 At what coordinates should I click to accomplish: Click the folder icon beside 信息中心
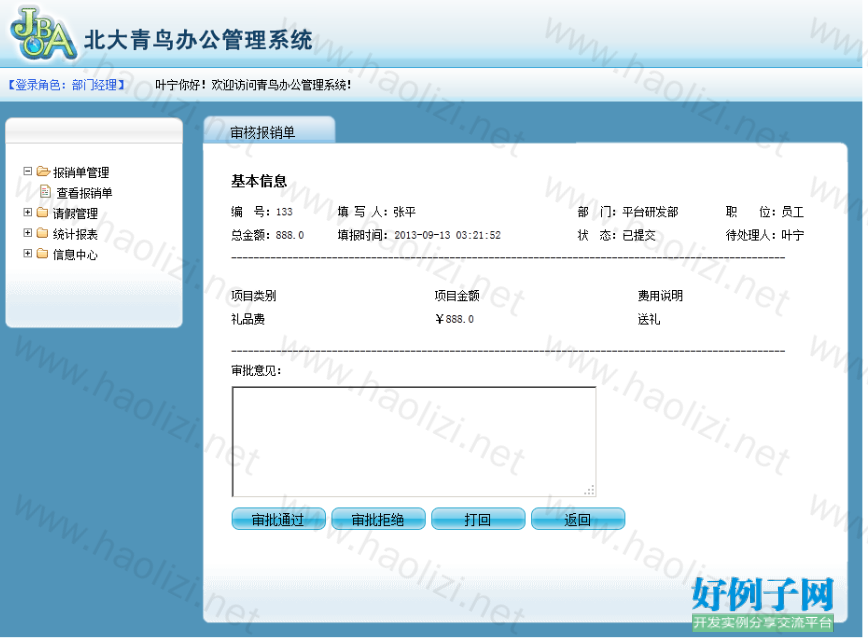coord(42,254)
